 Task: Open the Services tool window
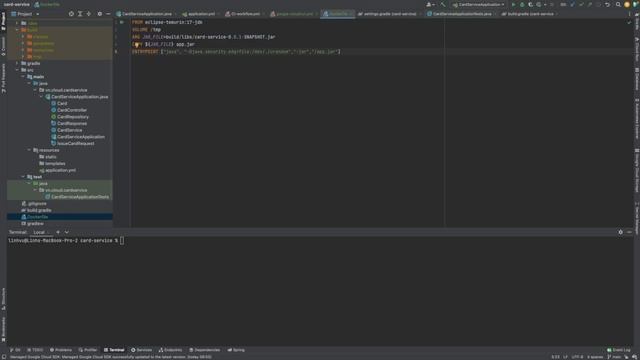141,350
